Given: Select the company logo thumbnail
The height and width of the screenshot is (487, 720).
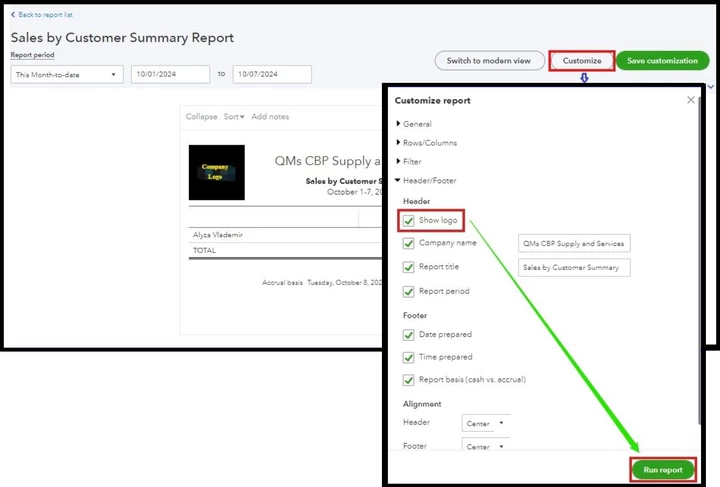Looking at the screenshot, I should point(217,173).
